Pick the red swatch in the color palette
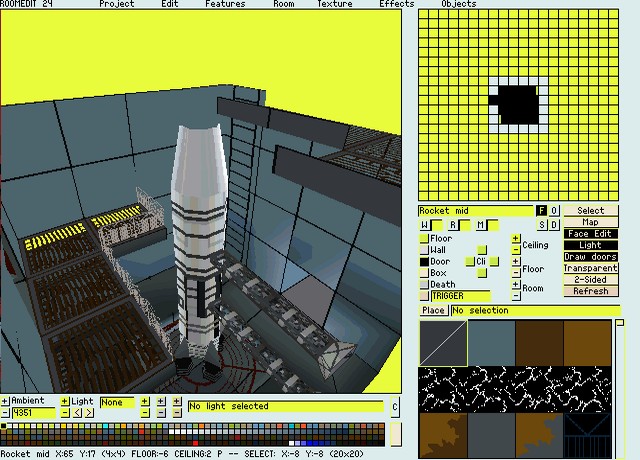 tap(195, 442)
